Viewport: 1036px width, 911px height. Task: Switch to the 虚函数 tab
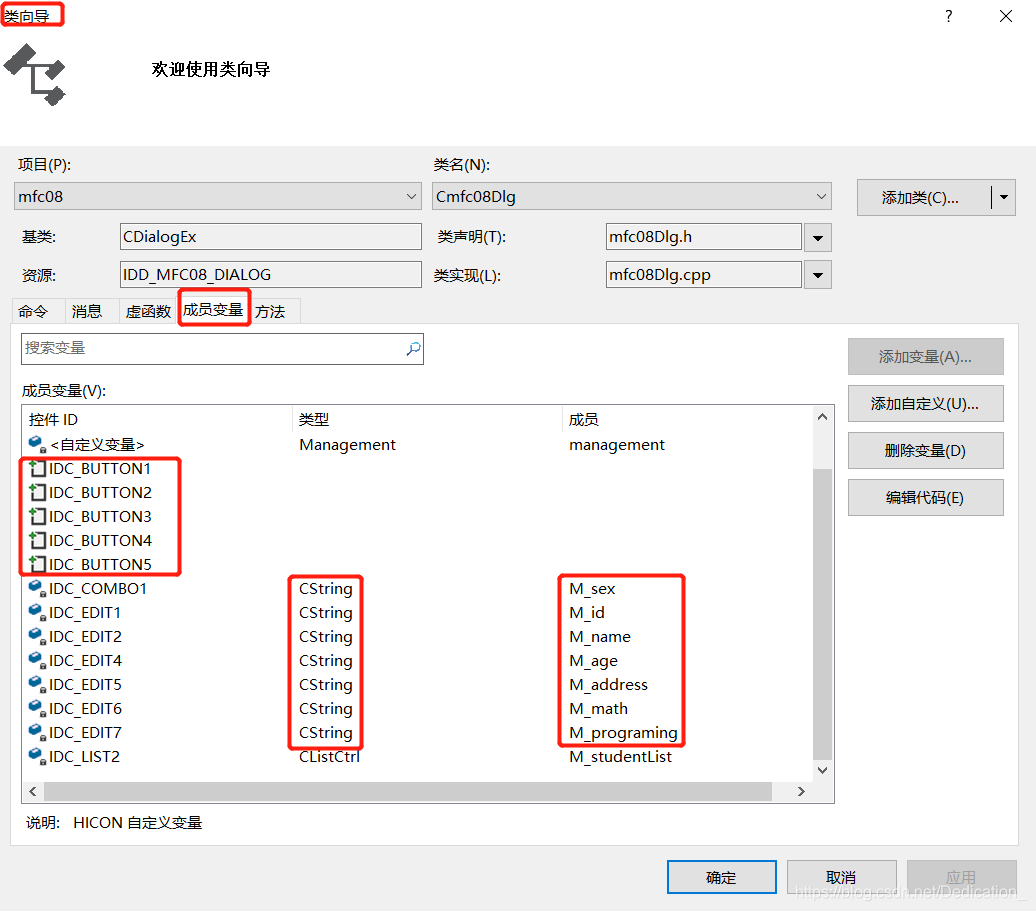pyautogui.click(x=148, y=311)
